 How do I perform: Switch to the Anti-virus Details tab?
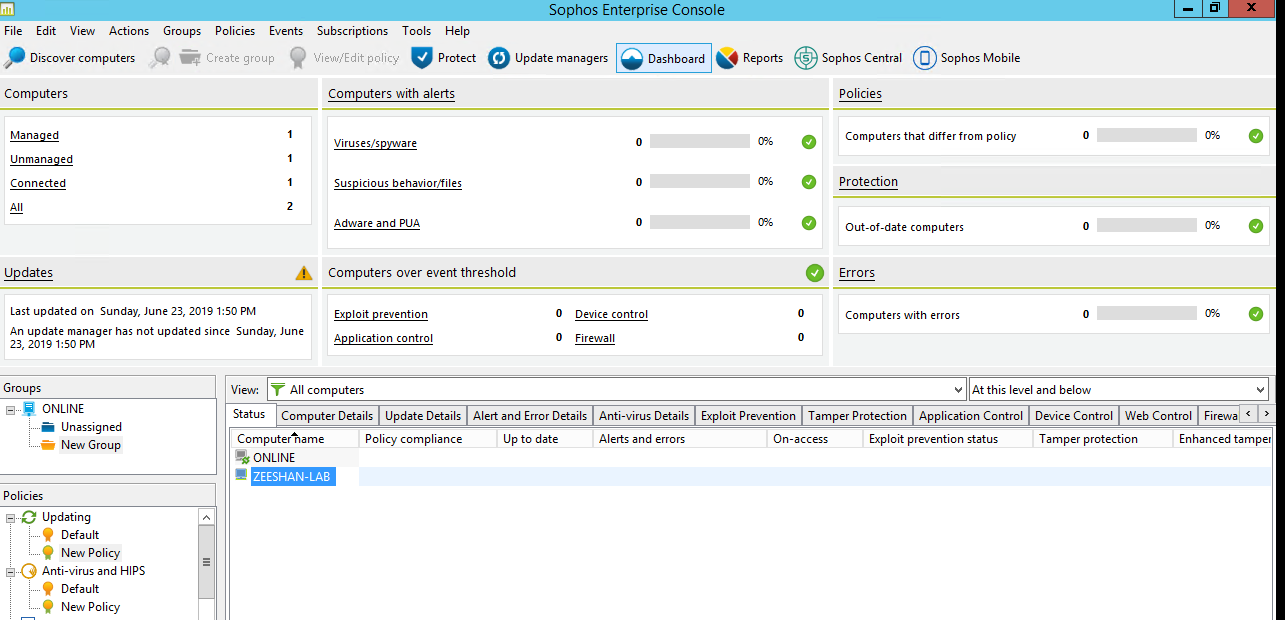point(644,416)
